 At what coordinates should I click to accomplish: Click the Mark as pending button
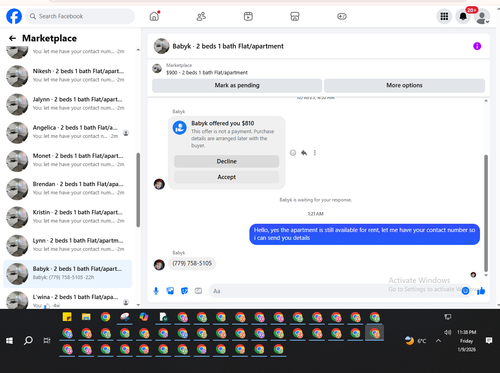pyautogui.click(x=237, y=85)
